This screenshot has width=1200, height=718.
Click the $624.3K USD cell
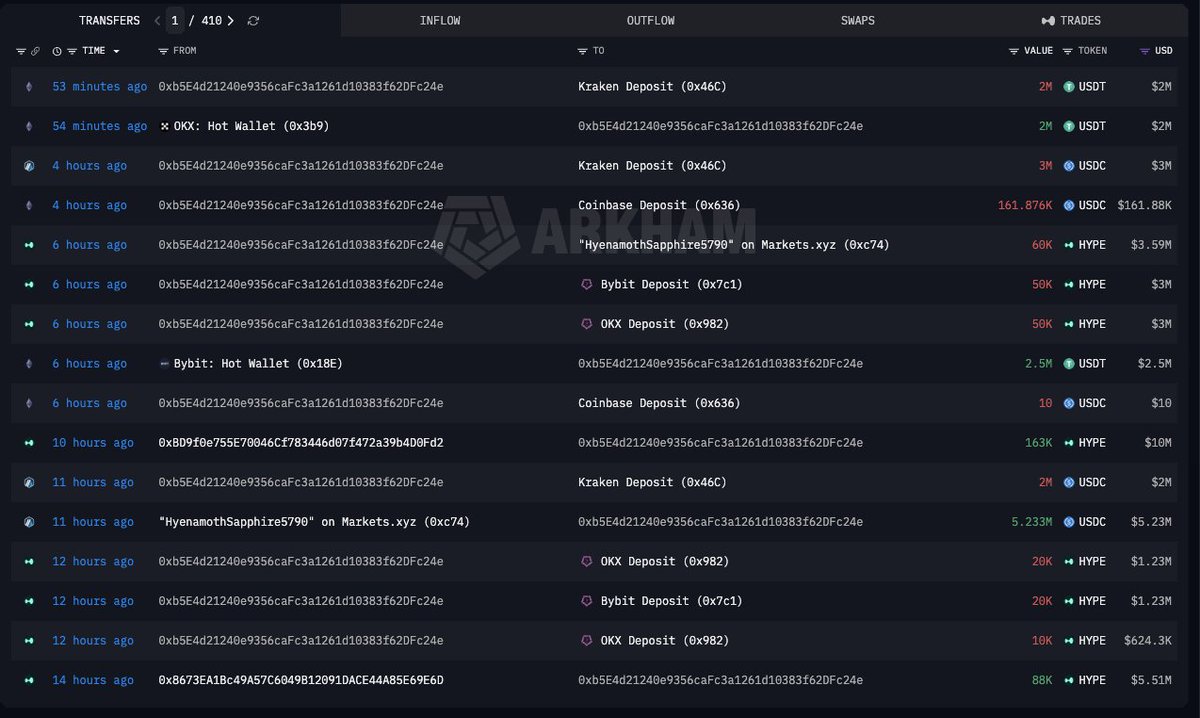click(1148, 641)
